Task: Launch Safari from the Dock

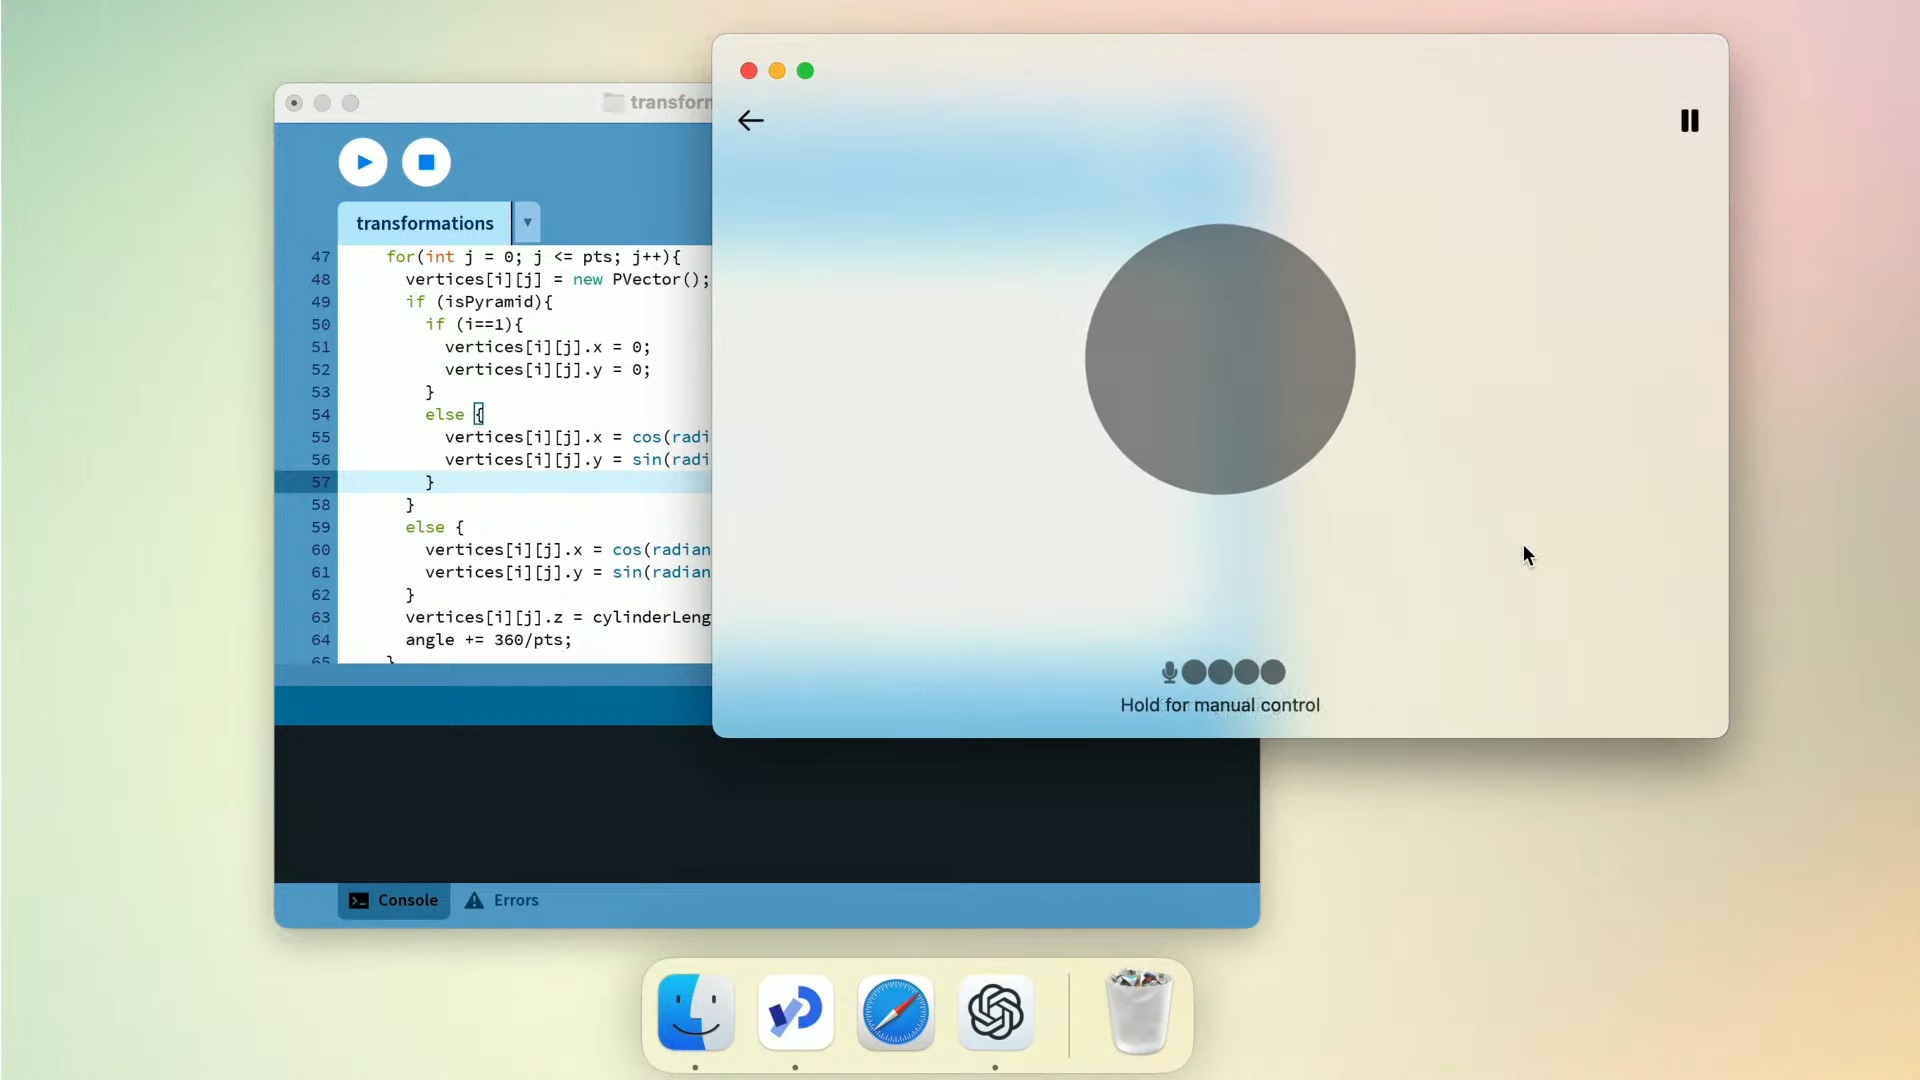Action: coord(895,1012)
